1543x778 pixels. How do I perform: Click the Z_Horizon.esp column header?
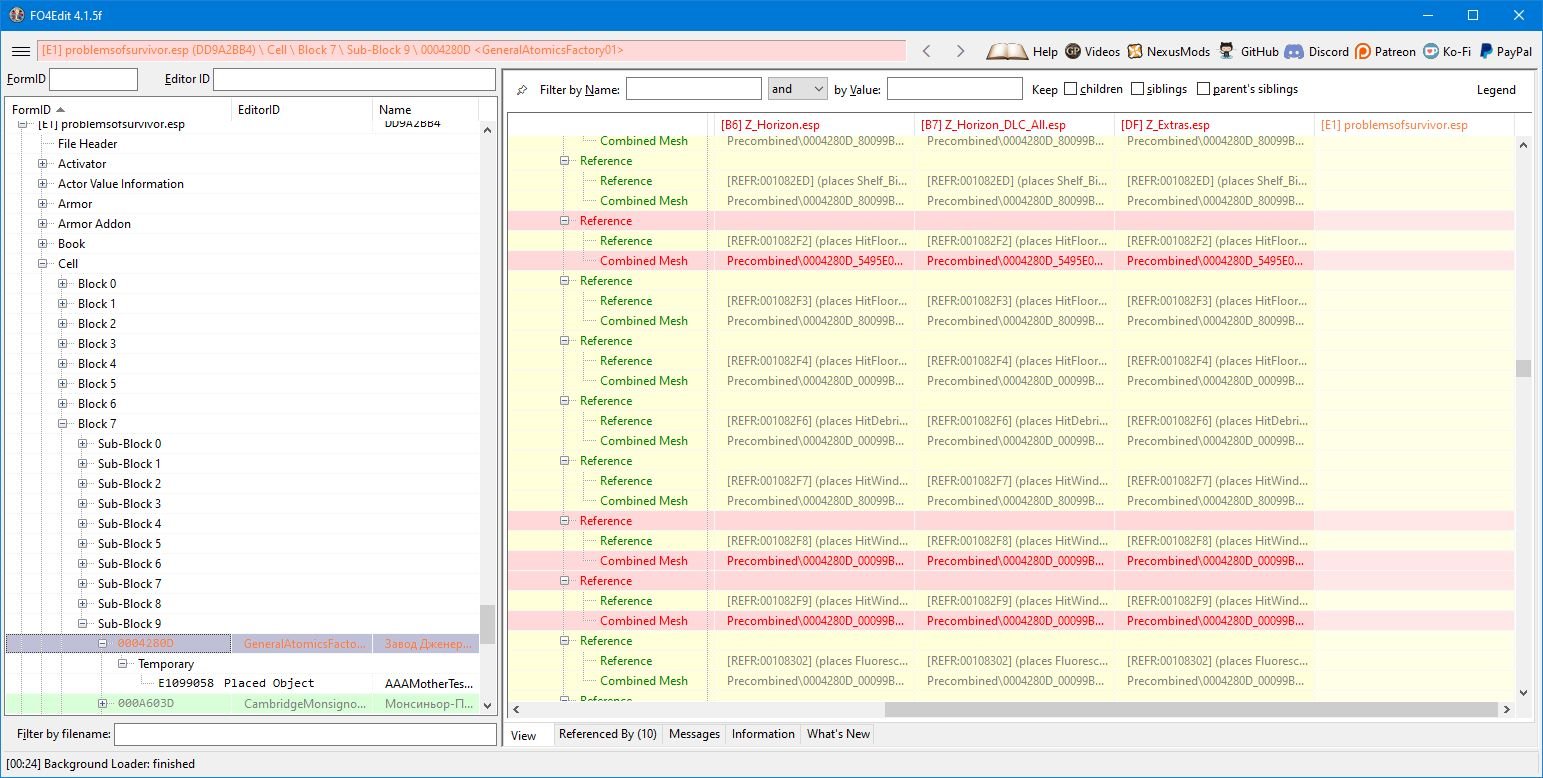tap(812, 125)
